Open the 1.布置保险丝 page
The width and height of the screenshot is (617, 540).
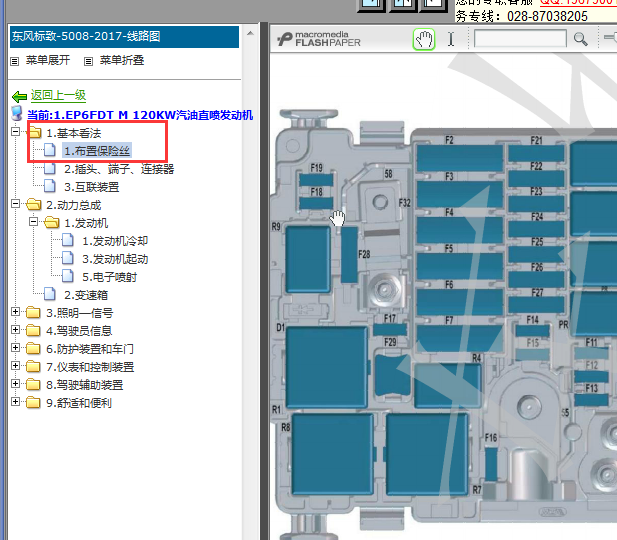click(x=97, y=151)
